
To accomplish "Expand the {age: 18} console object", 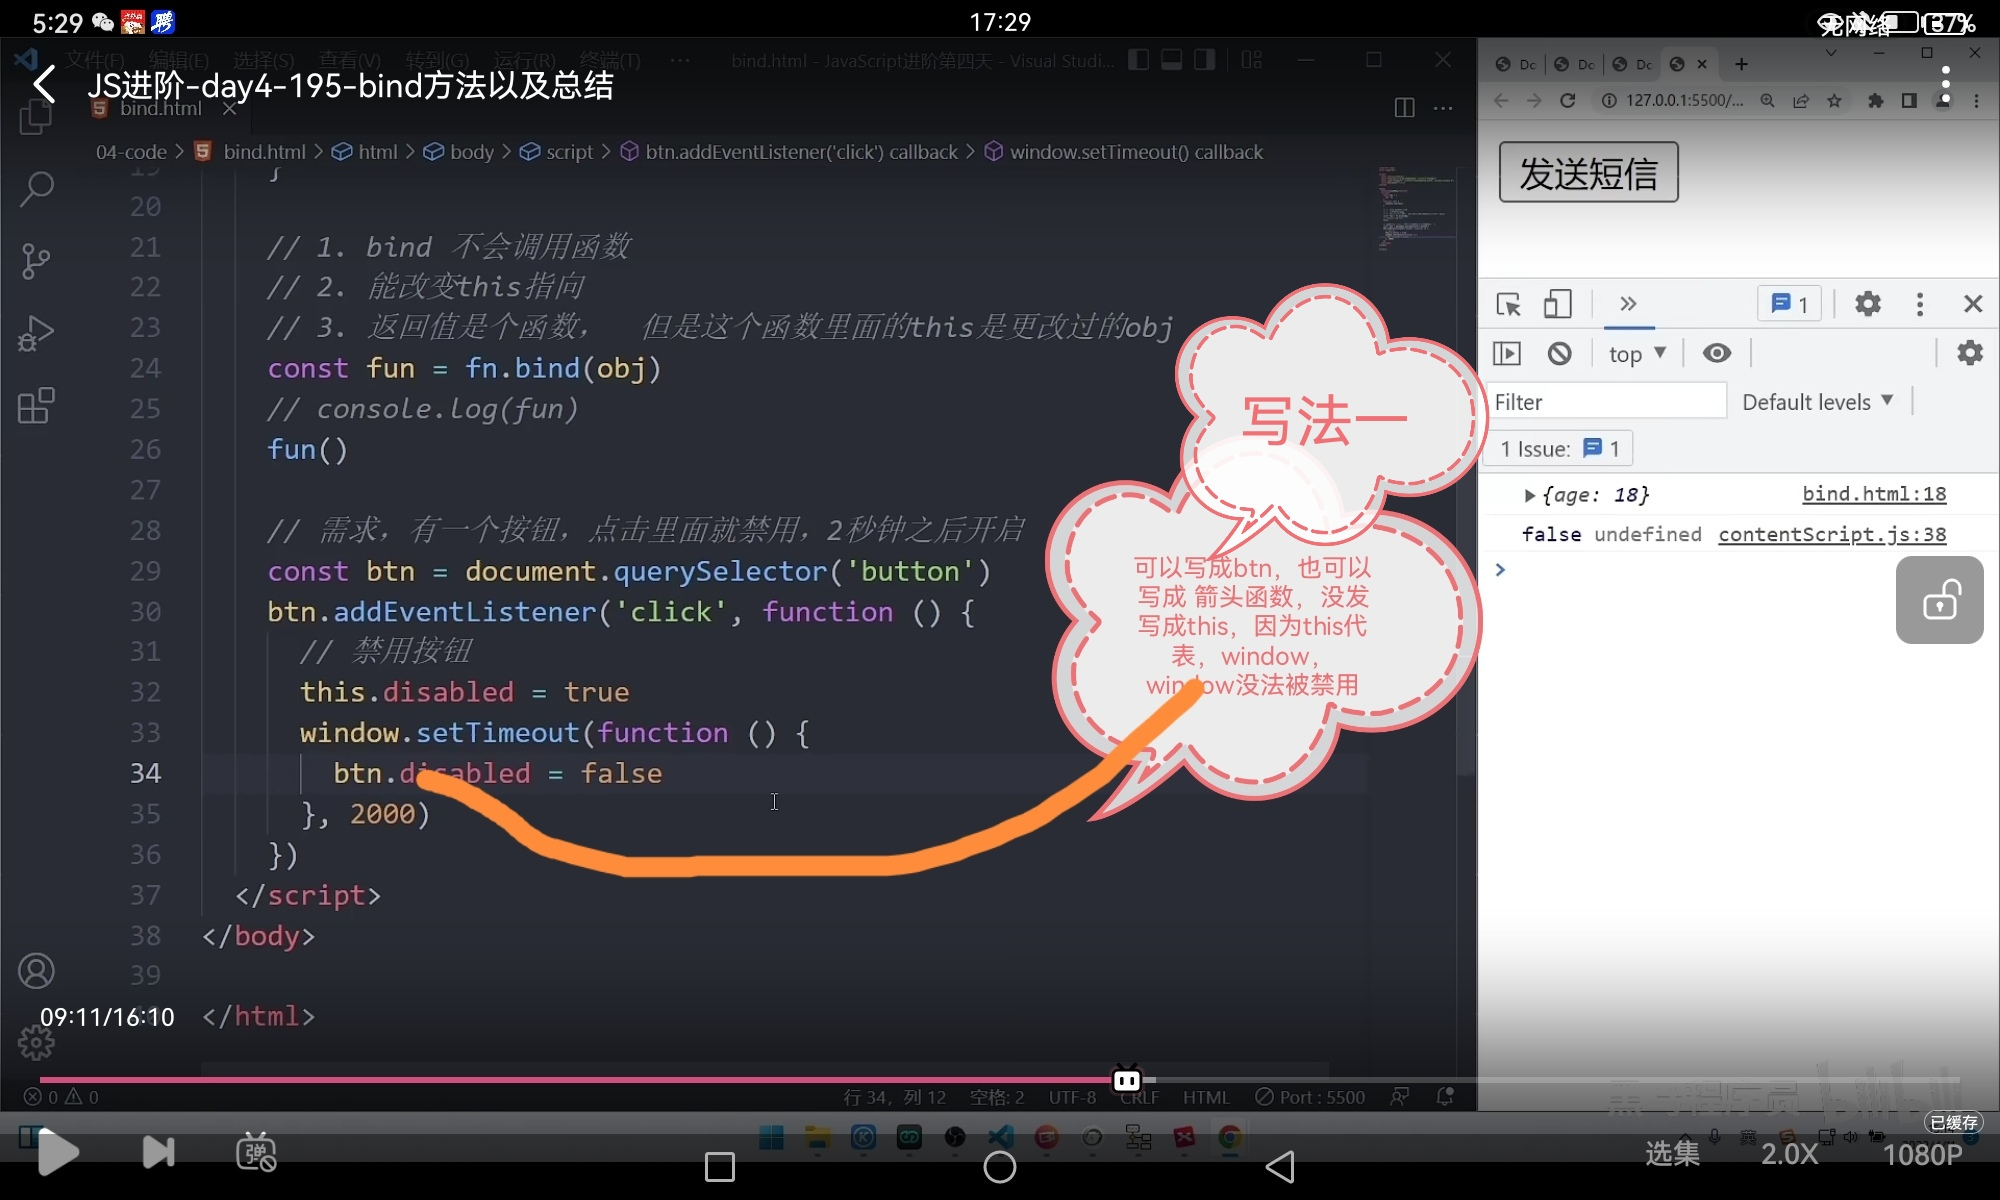I will [x=1529, y=495].
